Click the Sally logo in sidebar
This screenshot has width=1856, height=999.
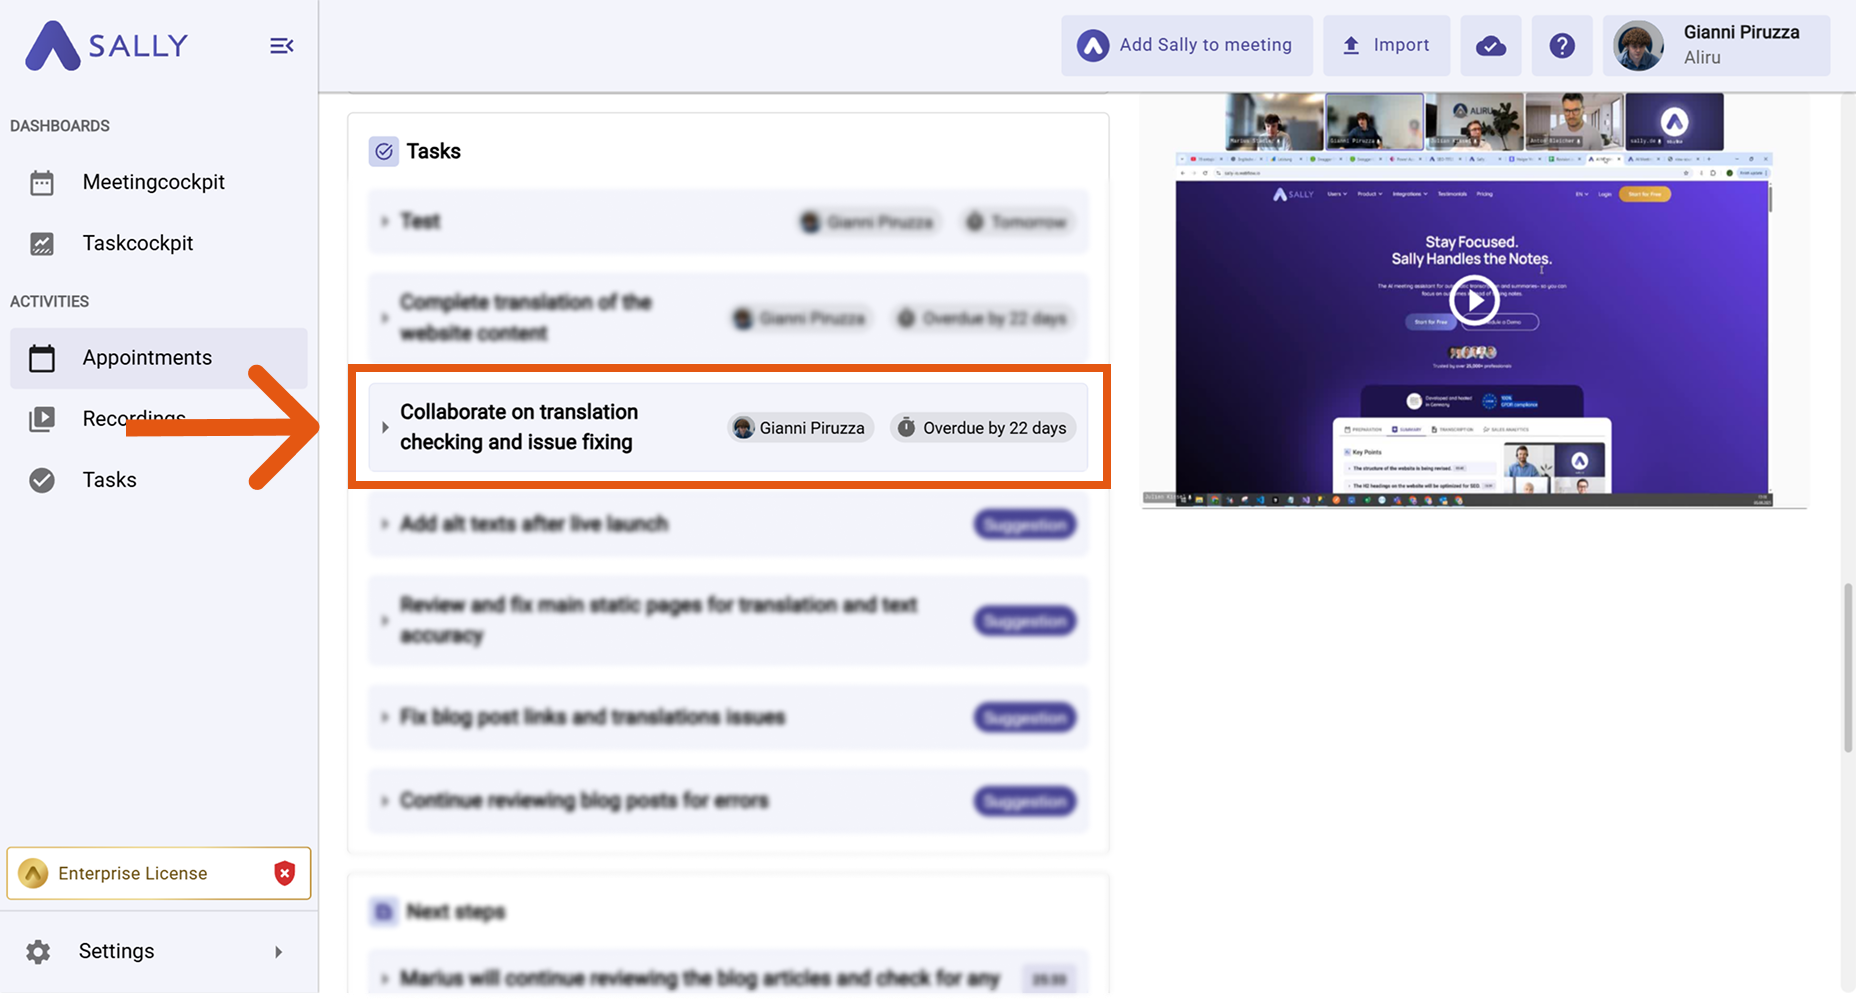click(x=106, y=45)
